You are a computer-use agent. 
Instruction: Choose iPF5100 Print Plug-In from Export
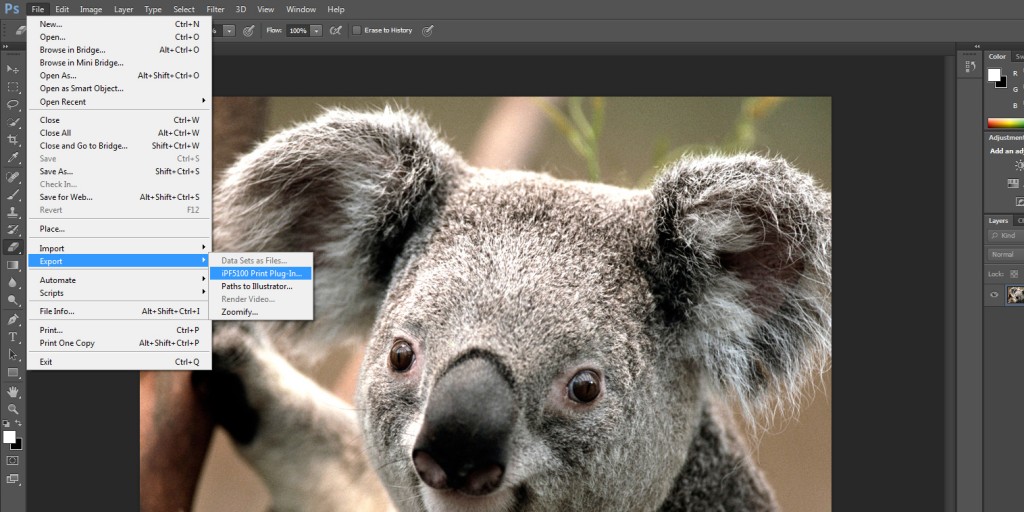click(x=261, y=274)
